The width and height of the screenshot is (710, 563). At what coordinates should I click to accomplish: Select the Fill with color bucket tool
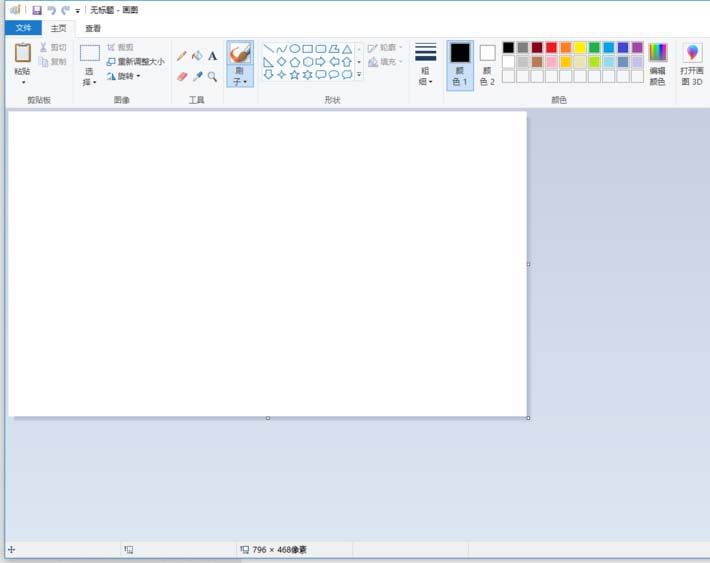(197, 56)
